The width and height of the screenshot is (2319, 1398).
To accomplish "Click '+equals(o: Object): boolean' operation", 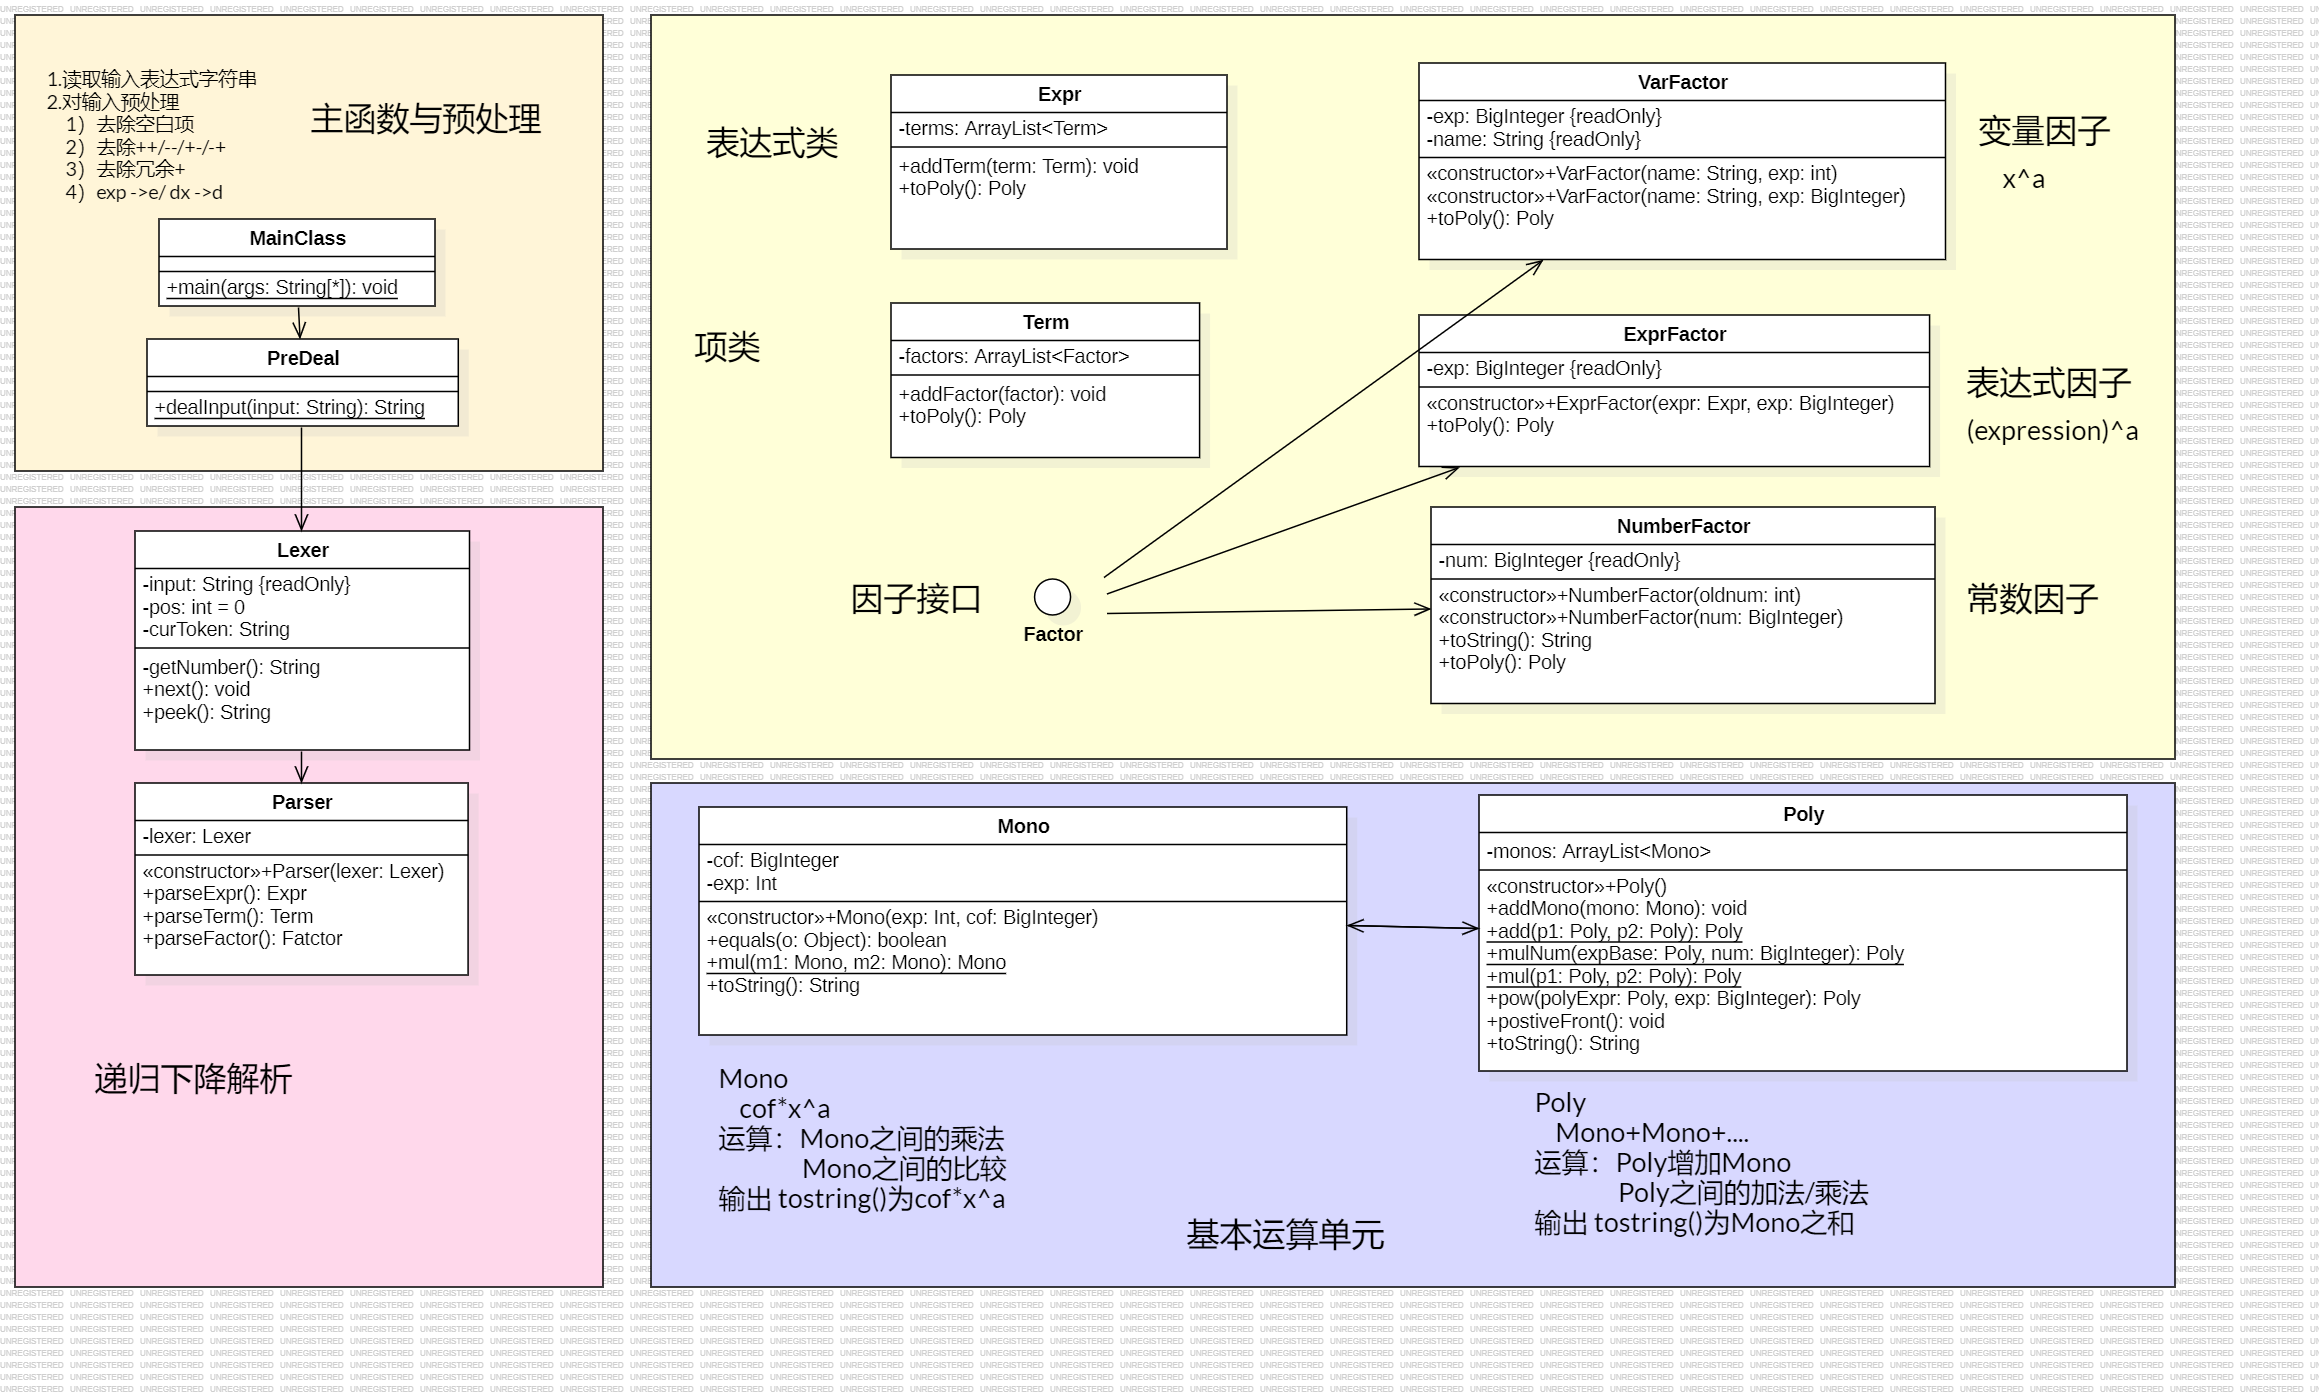I will click(826, 940).
